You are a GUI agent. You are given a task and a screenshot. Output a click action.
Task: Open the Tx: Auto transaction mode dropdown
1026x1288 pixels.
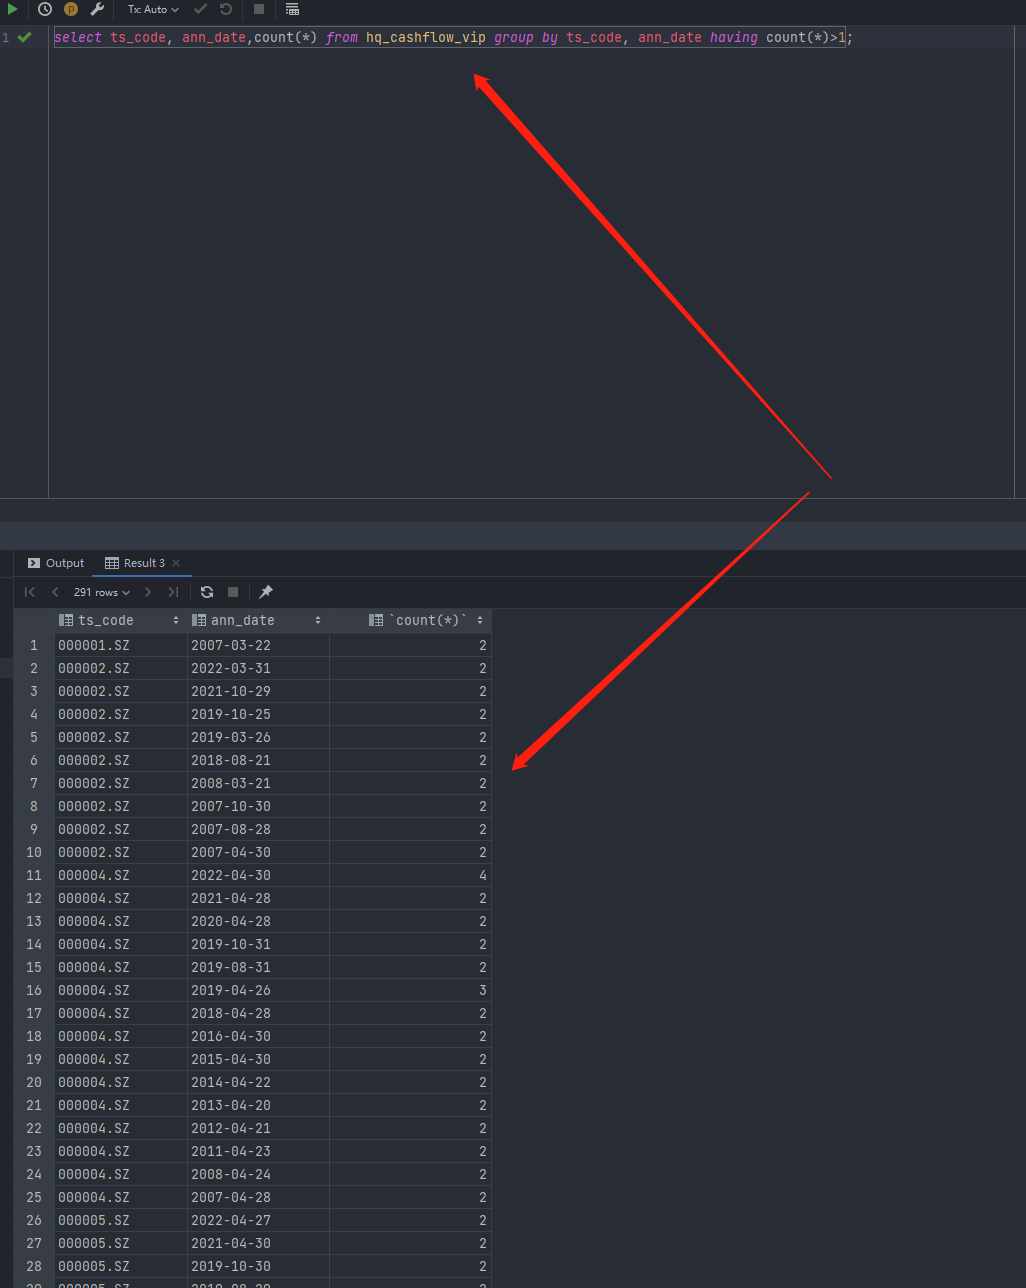[x=153, y=9]
